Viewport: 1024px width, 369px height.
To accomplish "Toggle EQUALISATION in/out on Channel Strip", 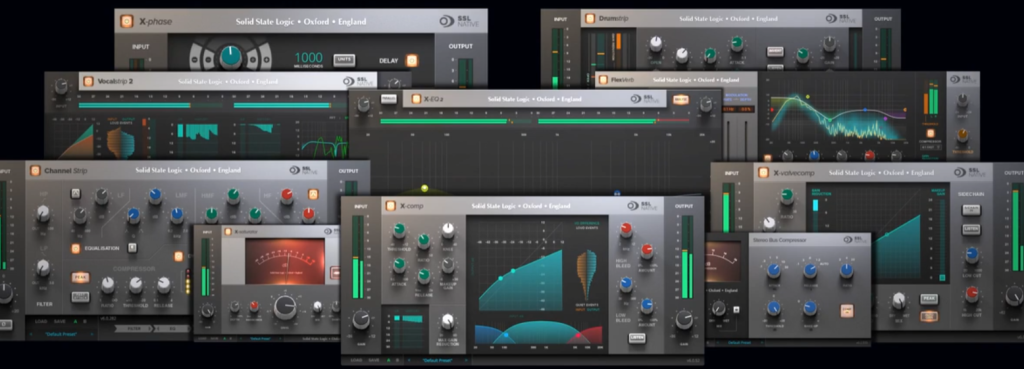I will click(76, 248).
